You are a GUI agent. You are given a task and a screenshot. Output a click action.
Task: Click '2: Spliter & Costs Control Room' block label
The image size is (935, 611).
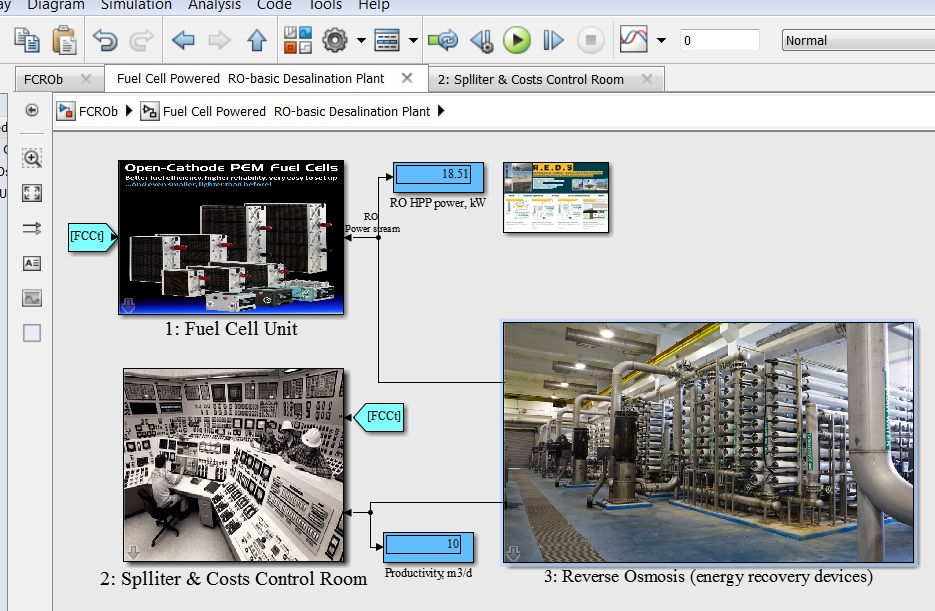(x=234, y=579)
